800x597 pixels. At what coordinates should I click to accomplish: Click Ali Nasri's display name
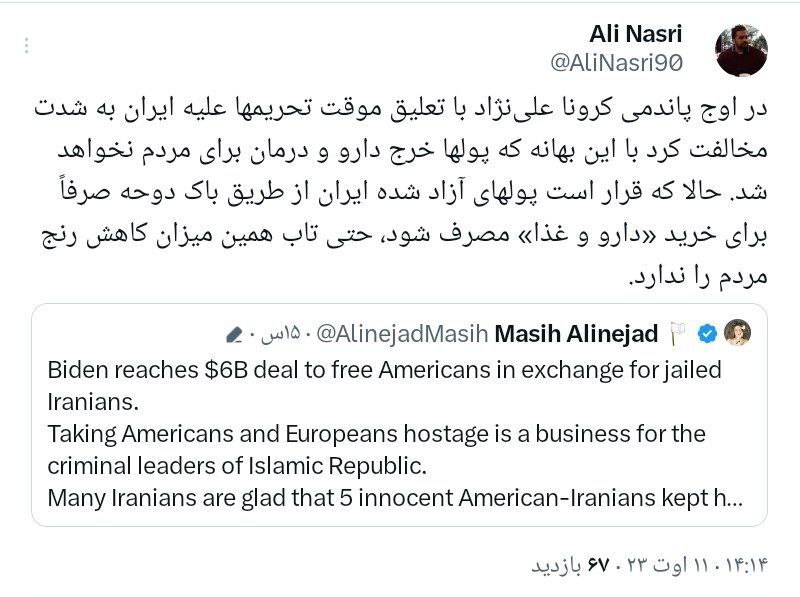(639, 32)
